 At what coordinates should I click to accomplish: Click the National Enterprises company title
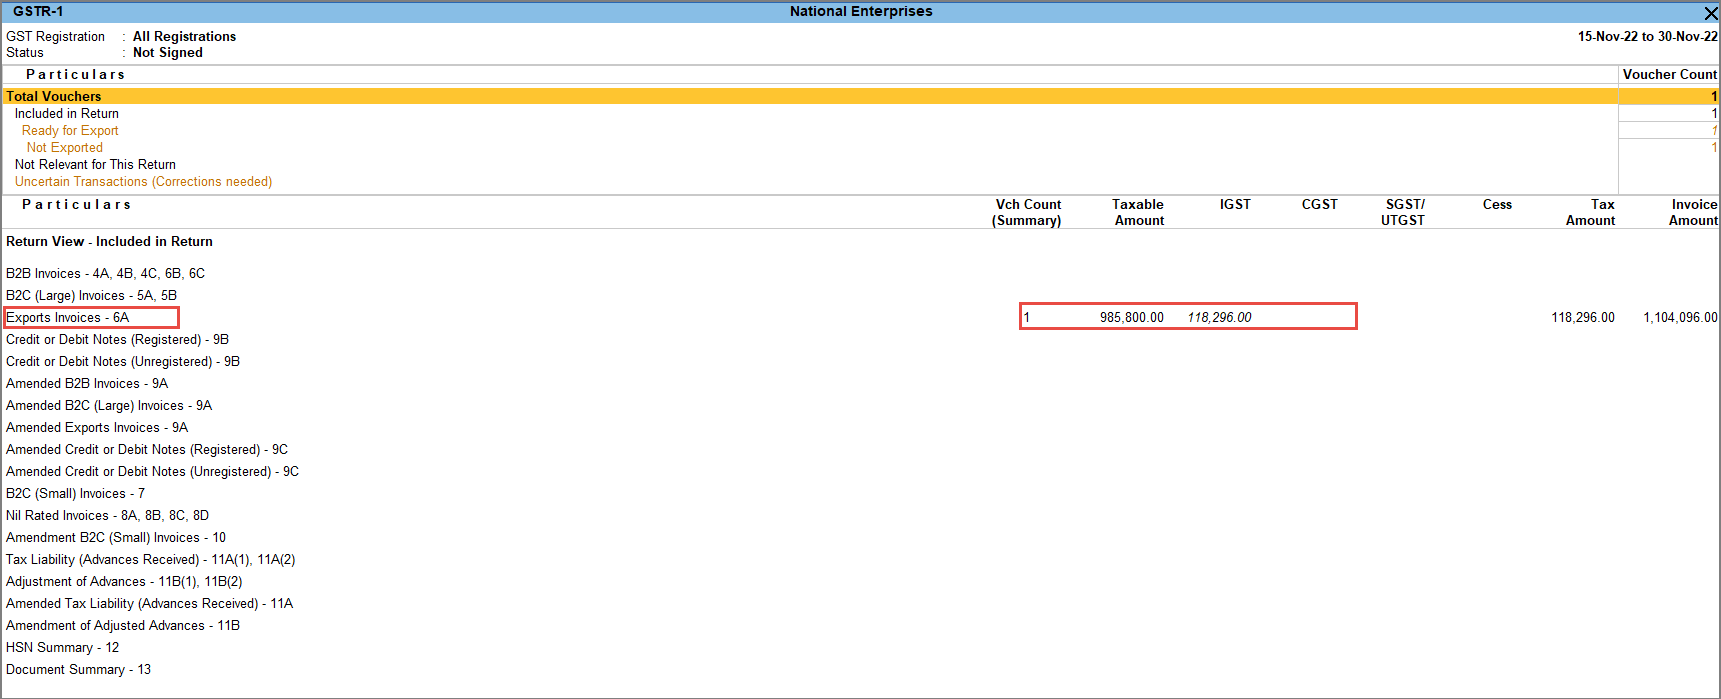(x=861, y=11)
